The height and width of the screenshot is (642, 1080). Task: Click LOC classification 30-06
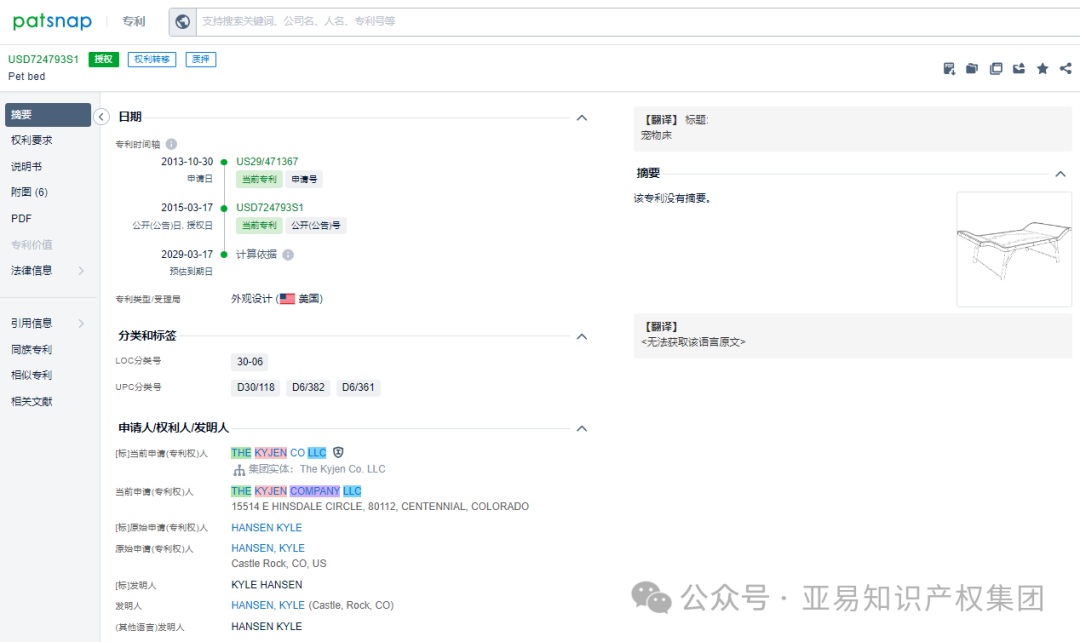[x=250, y=362]
